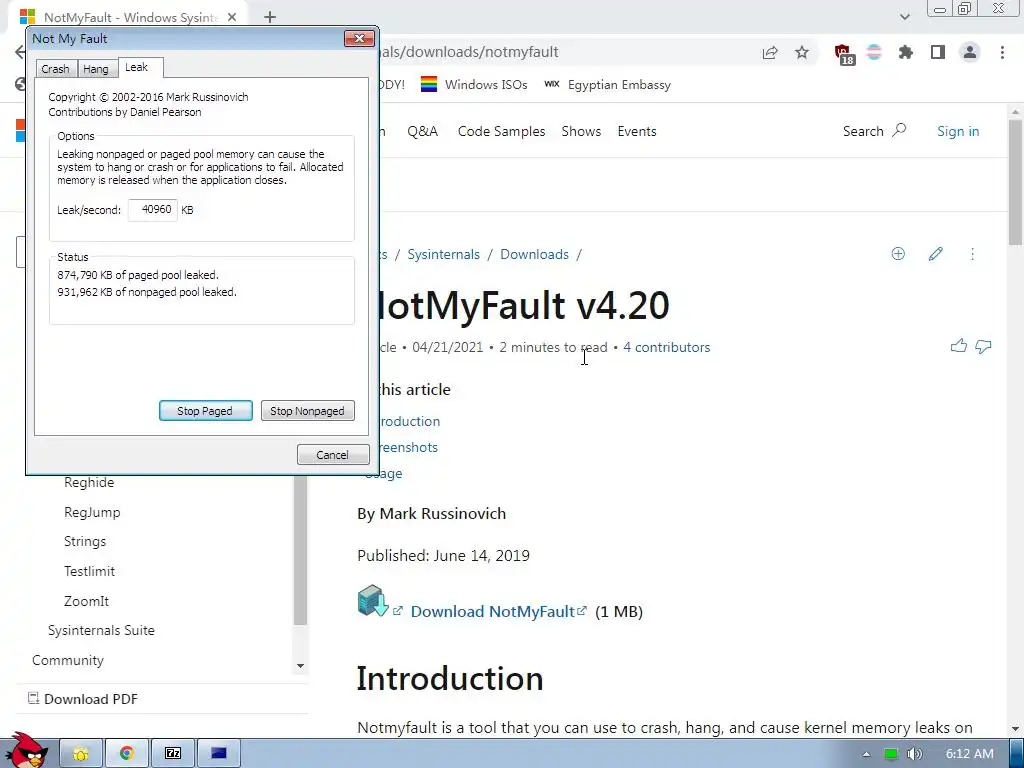Click the page scrollbar up arrow

(1016, 112)
